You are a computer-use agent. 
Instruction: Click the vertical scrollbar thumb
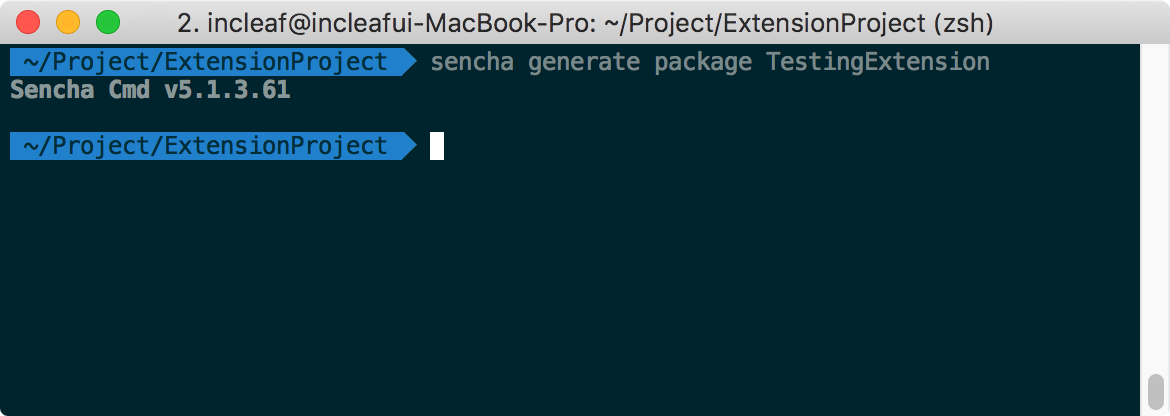(x=1156, y=389)
